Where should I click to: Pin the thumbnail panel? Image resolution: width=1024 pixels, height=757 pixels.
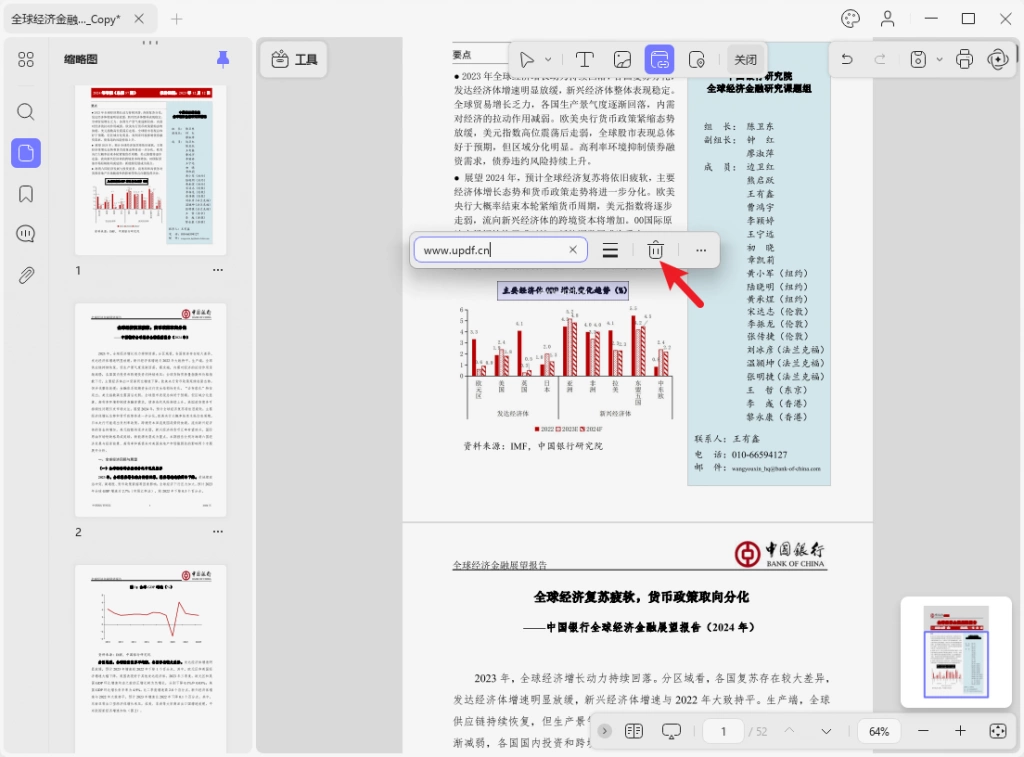pos(223,59)
